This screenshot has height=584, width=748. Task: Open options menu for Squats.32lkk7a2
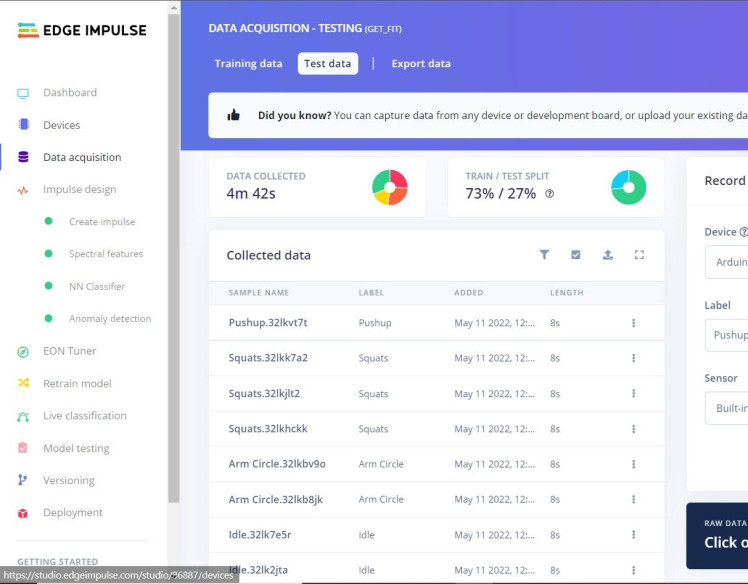(633, 358)
